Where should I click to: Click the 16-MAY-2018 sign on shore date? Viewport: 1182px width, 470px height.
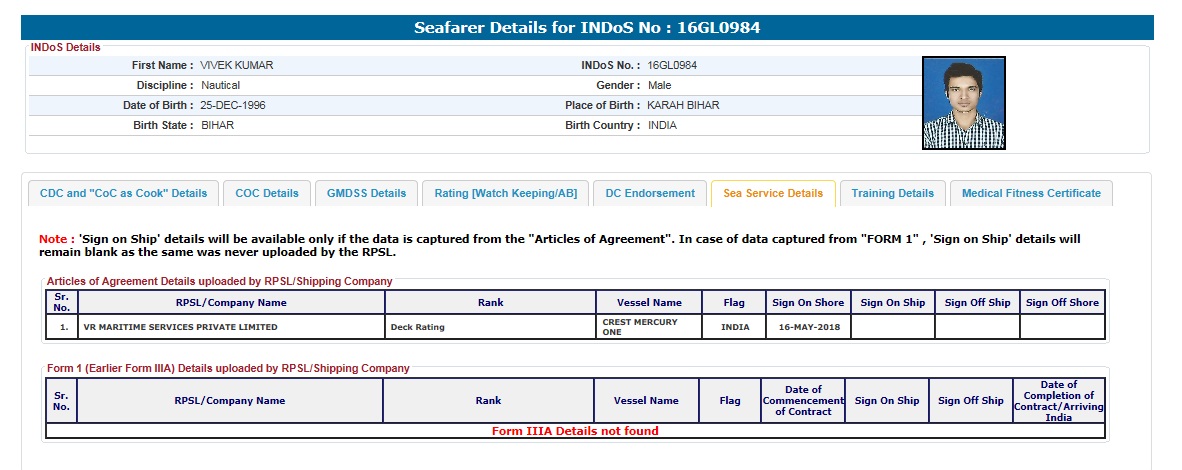tap(808, 327)
